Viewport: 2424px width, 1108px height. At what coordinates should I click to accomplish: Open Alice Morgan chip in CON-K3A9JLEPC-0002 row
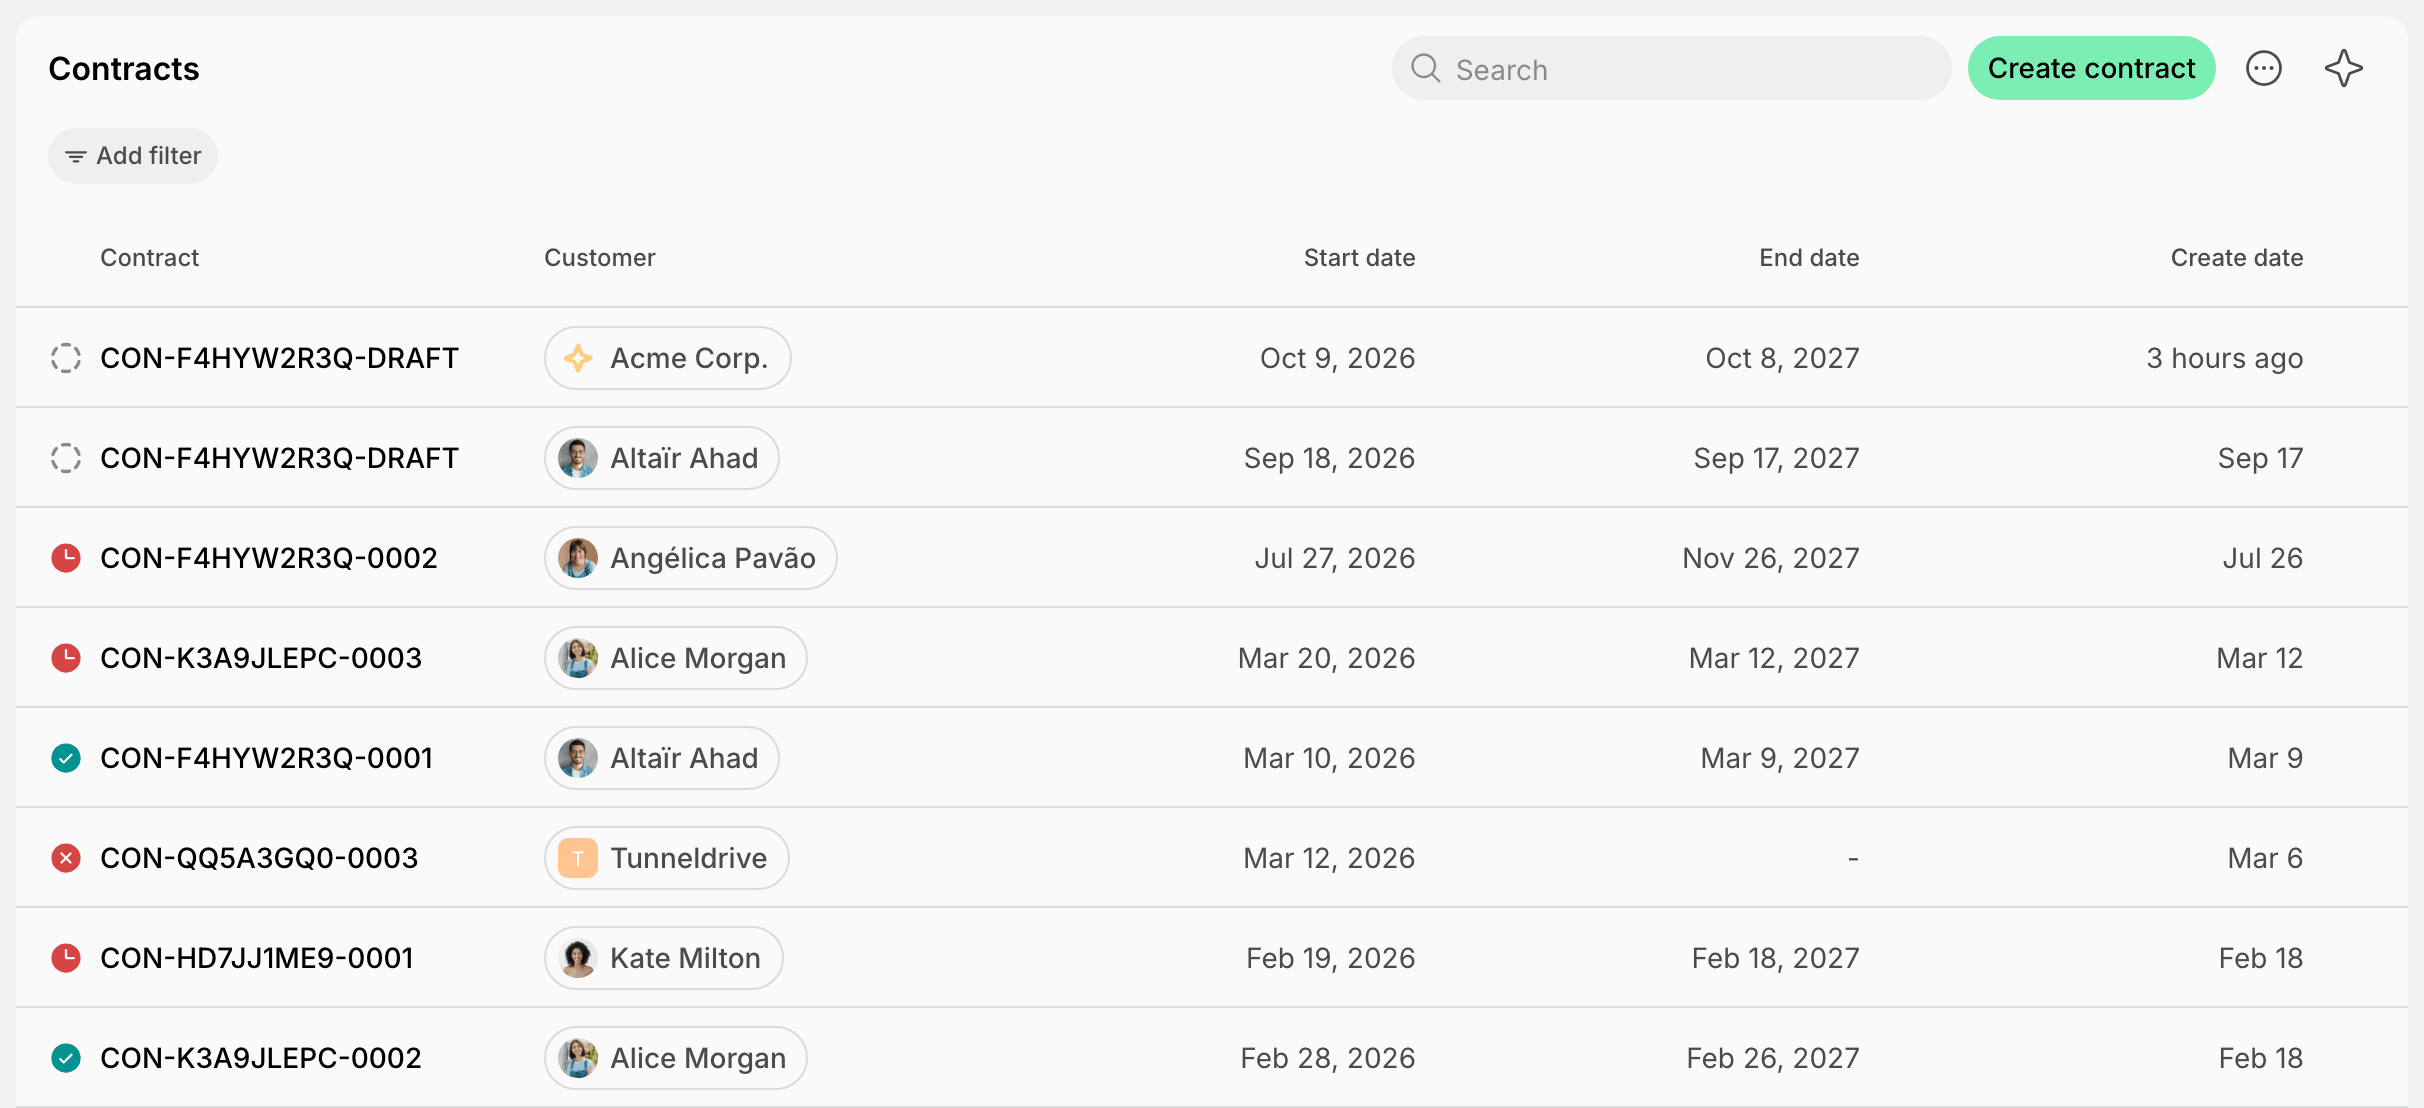(676, 1058)
